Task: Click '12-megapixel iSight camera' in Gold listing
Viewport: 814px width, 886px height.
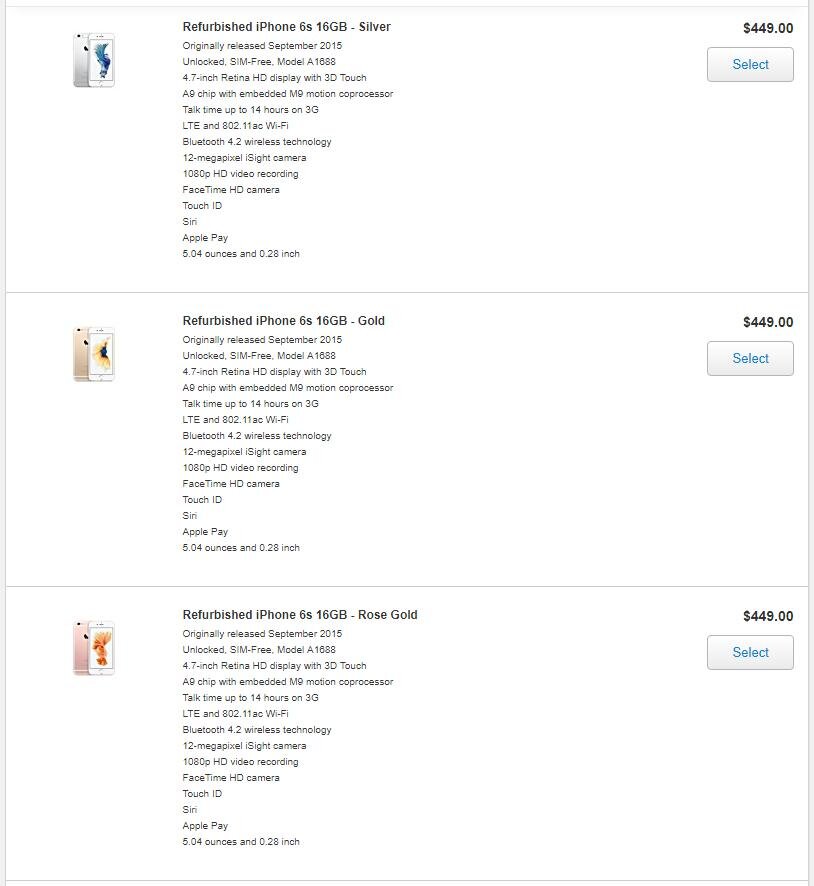Action: 244,452
